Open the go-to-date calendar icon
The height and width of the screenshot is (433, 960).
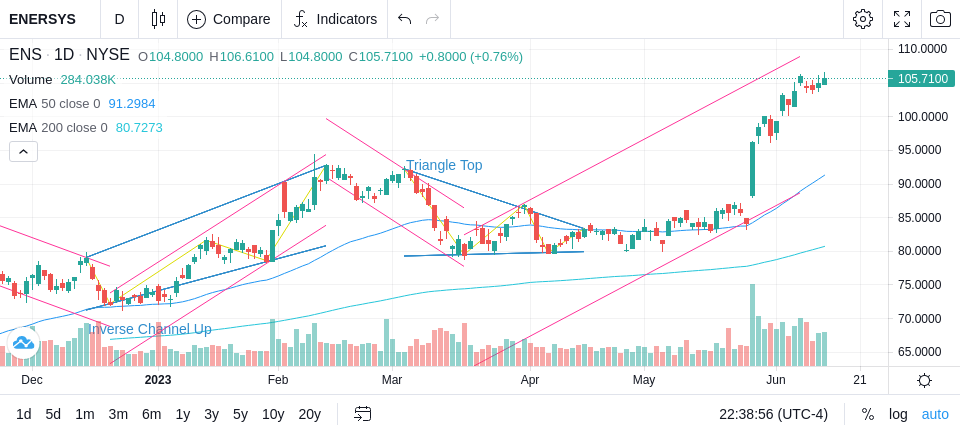pyautogui.click(x=362, y=415)
